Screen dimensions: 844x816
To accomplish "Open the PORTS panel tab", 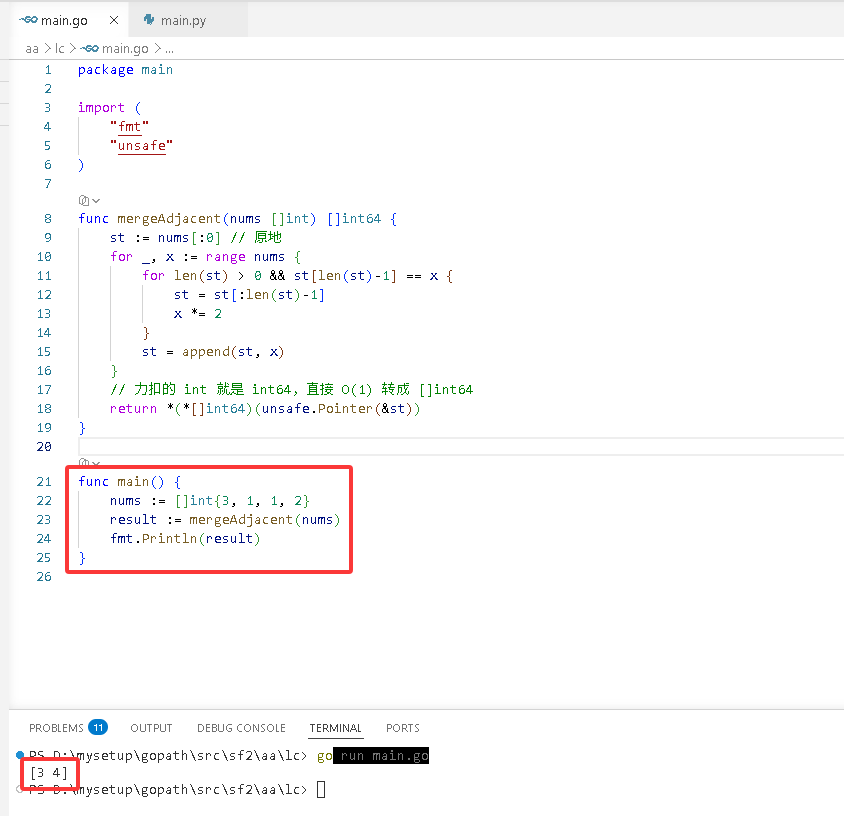I will click(x=403, y=728).
